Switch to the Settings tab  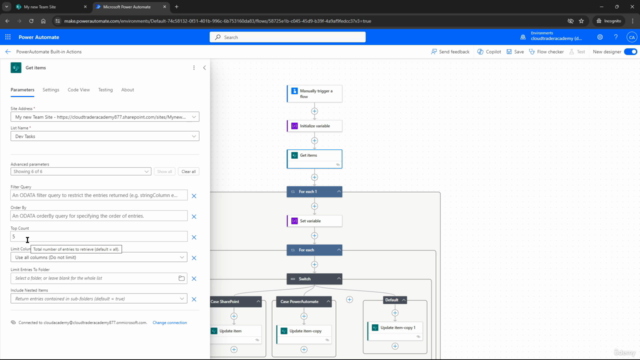pyautogui.click(x=51, y=90)
